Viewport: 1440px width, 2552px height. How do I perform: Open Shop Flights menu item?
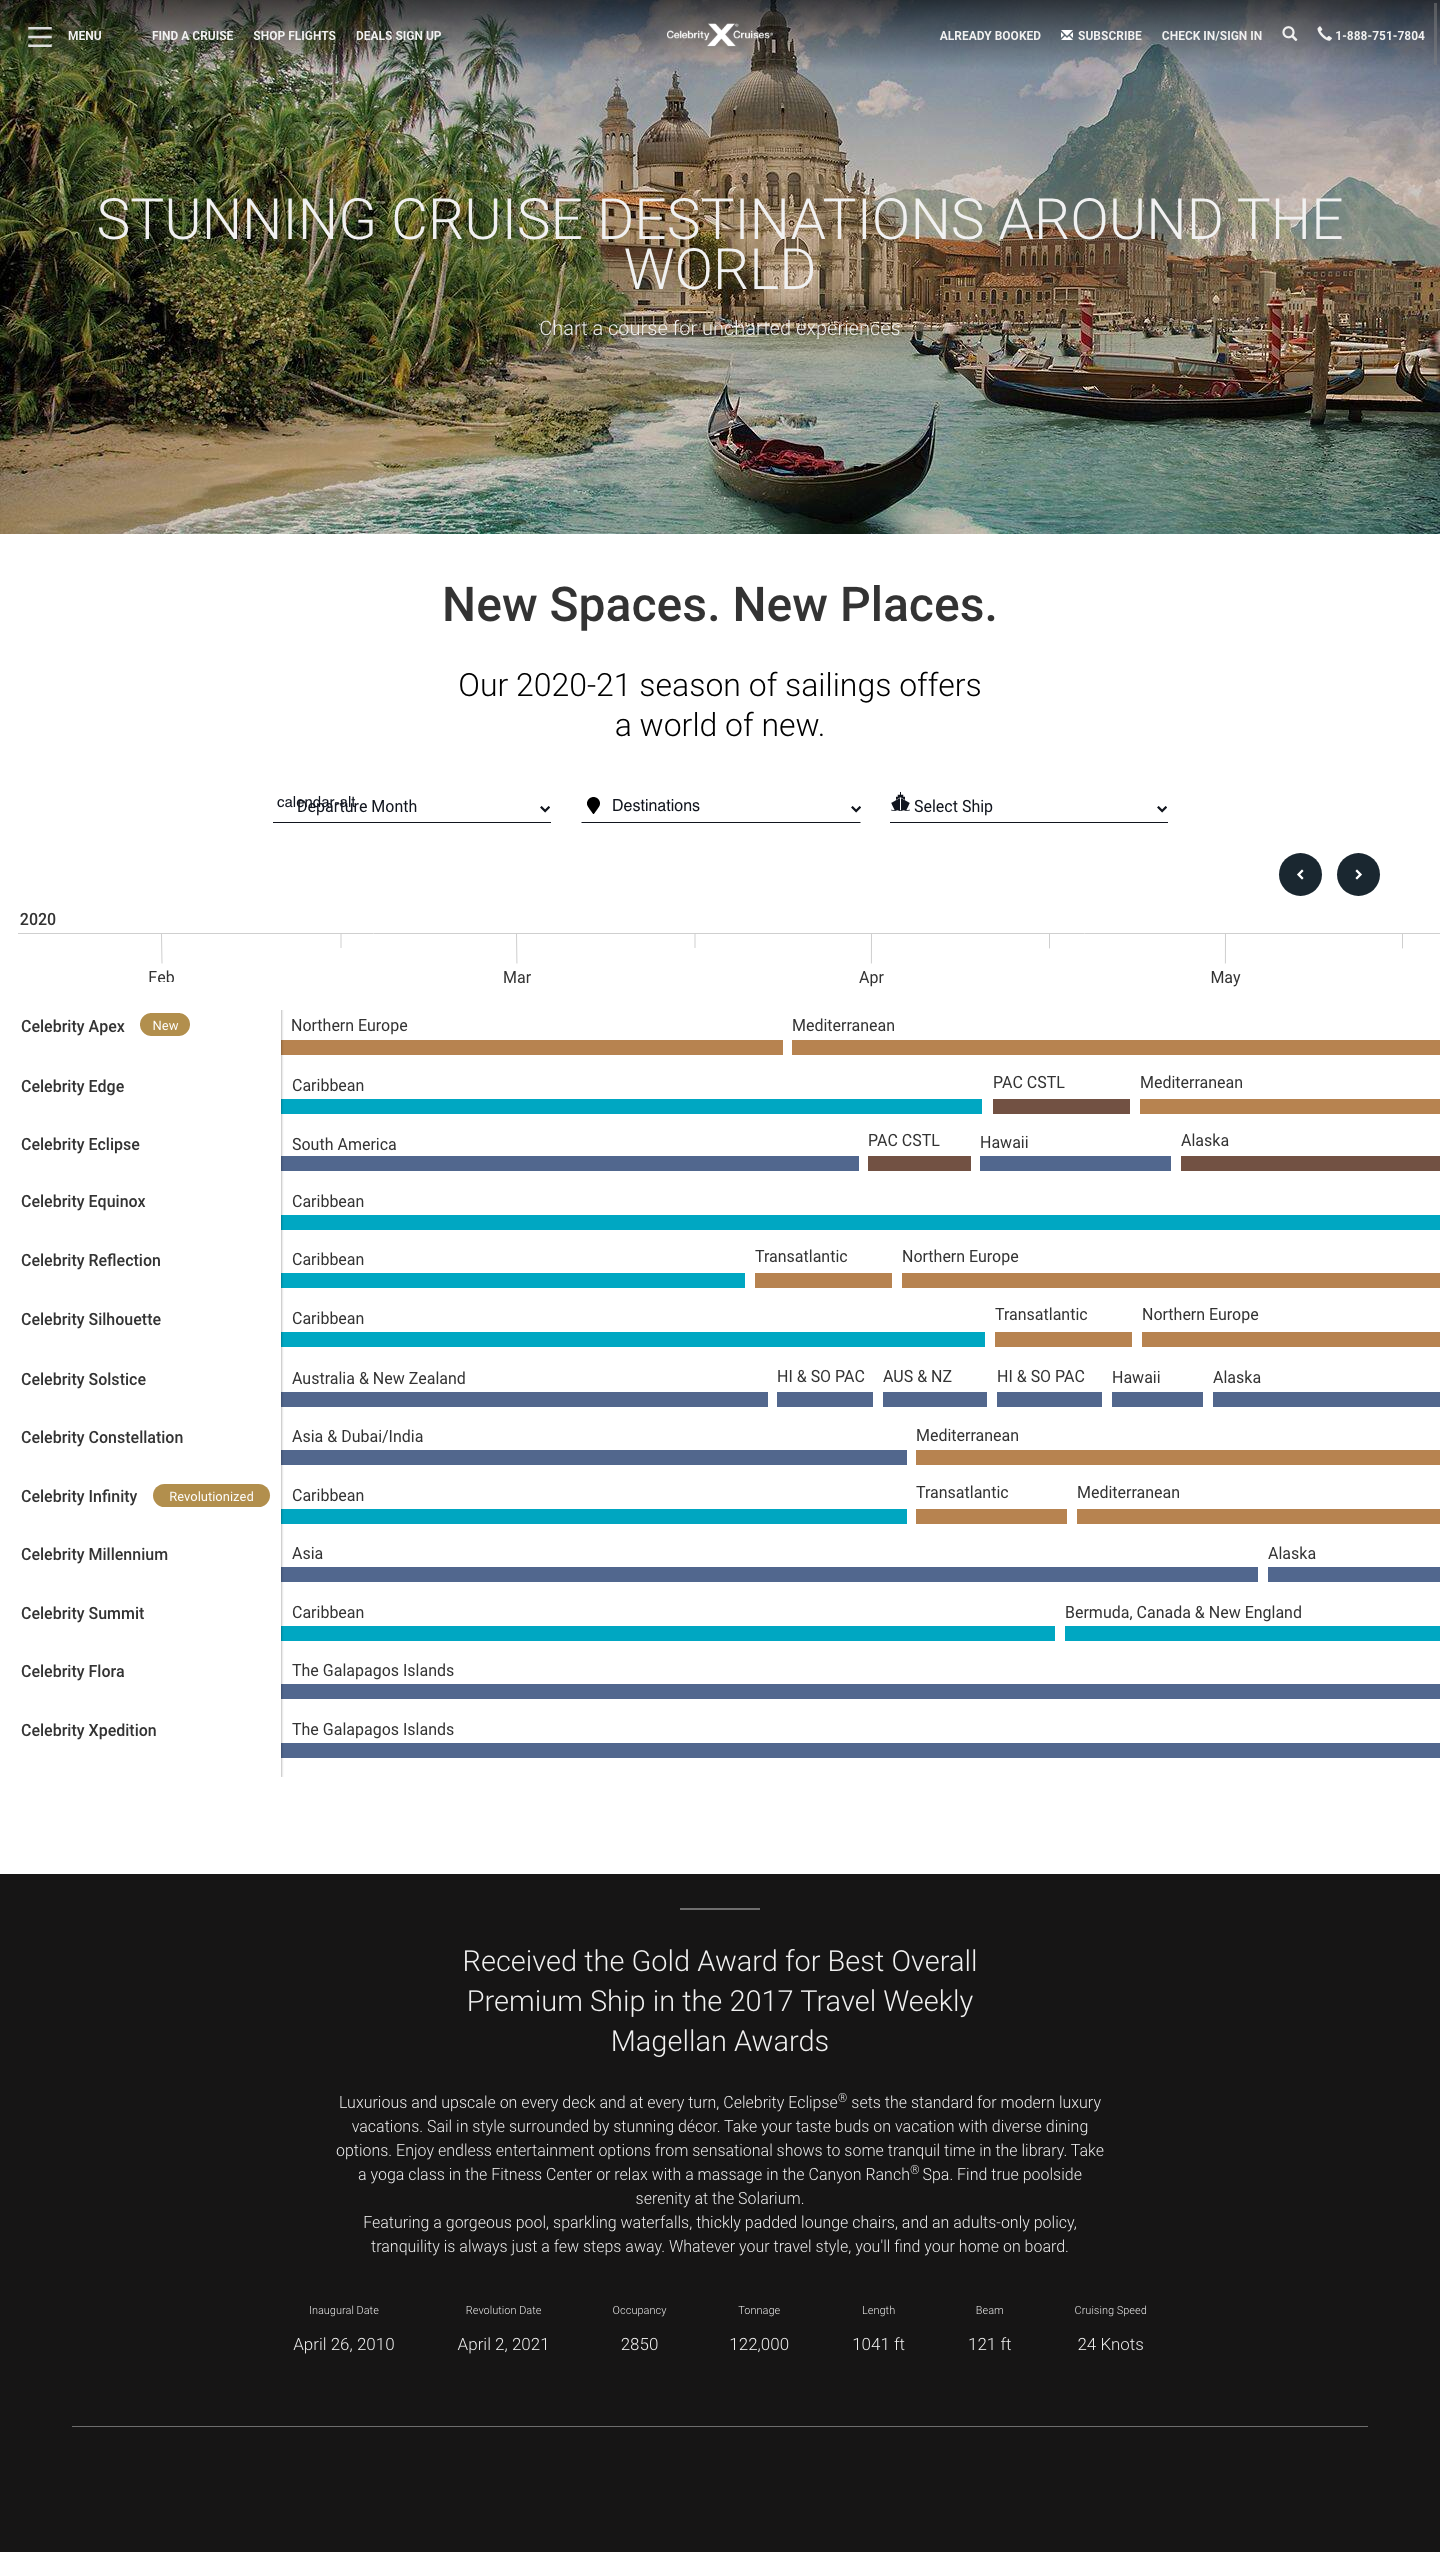(x=294, y=36)
